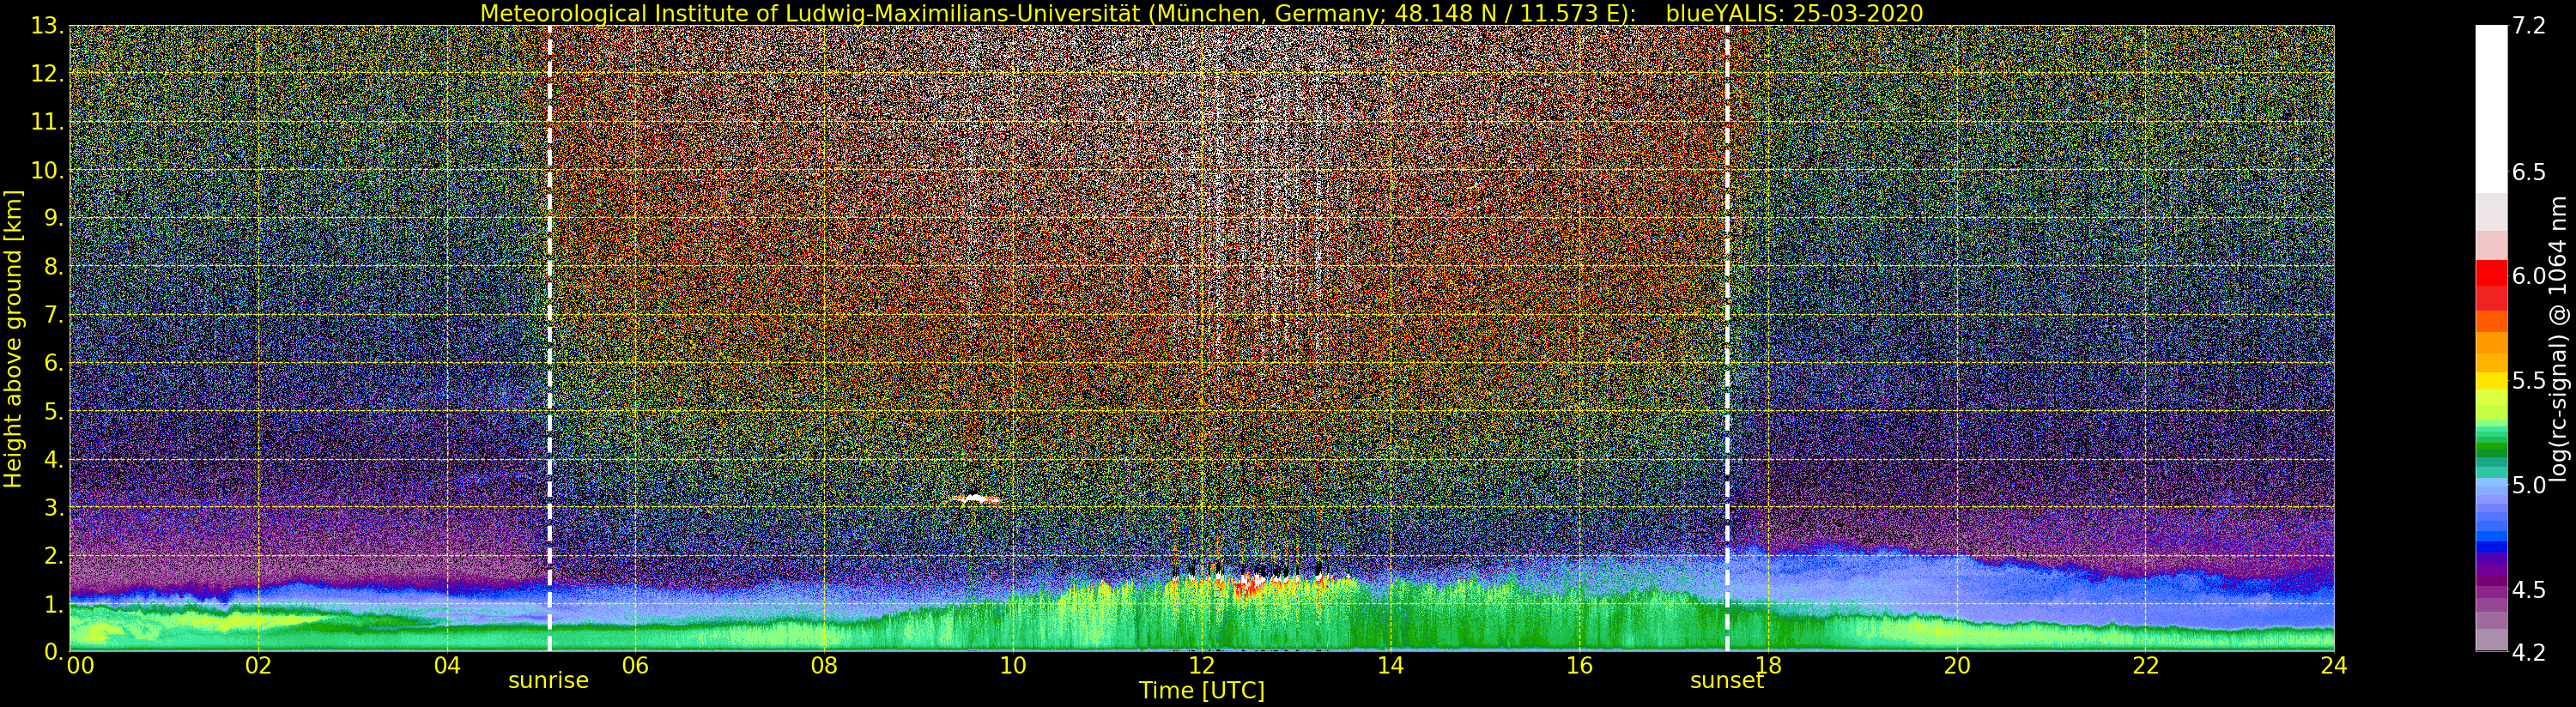2576x707 pixels.
Task: Pick the white segment atop the colorbar
Action: click(2491, 108)
